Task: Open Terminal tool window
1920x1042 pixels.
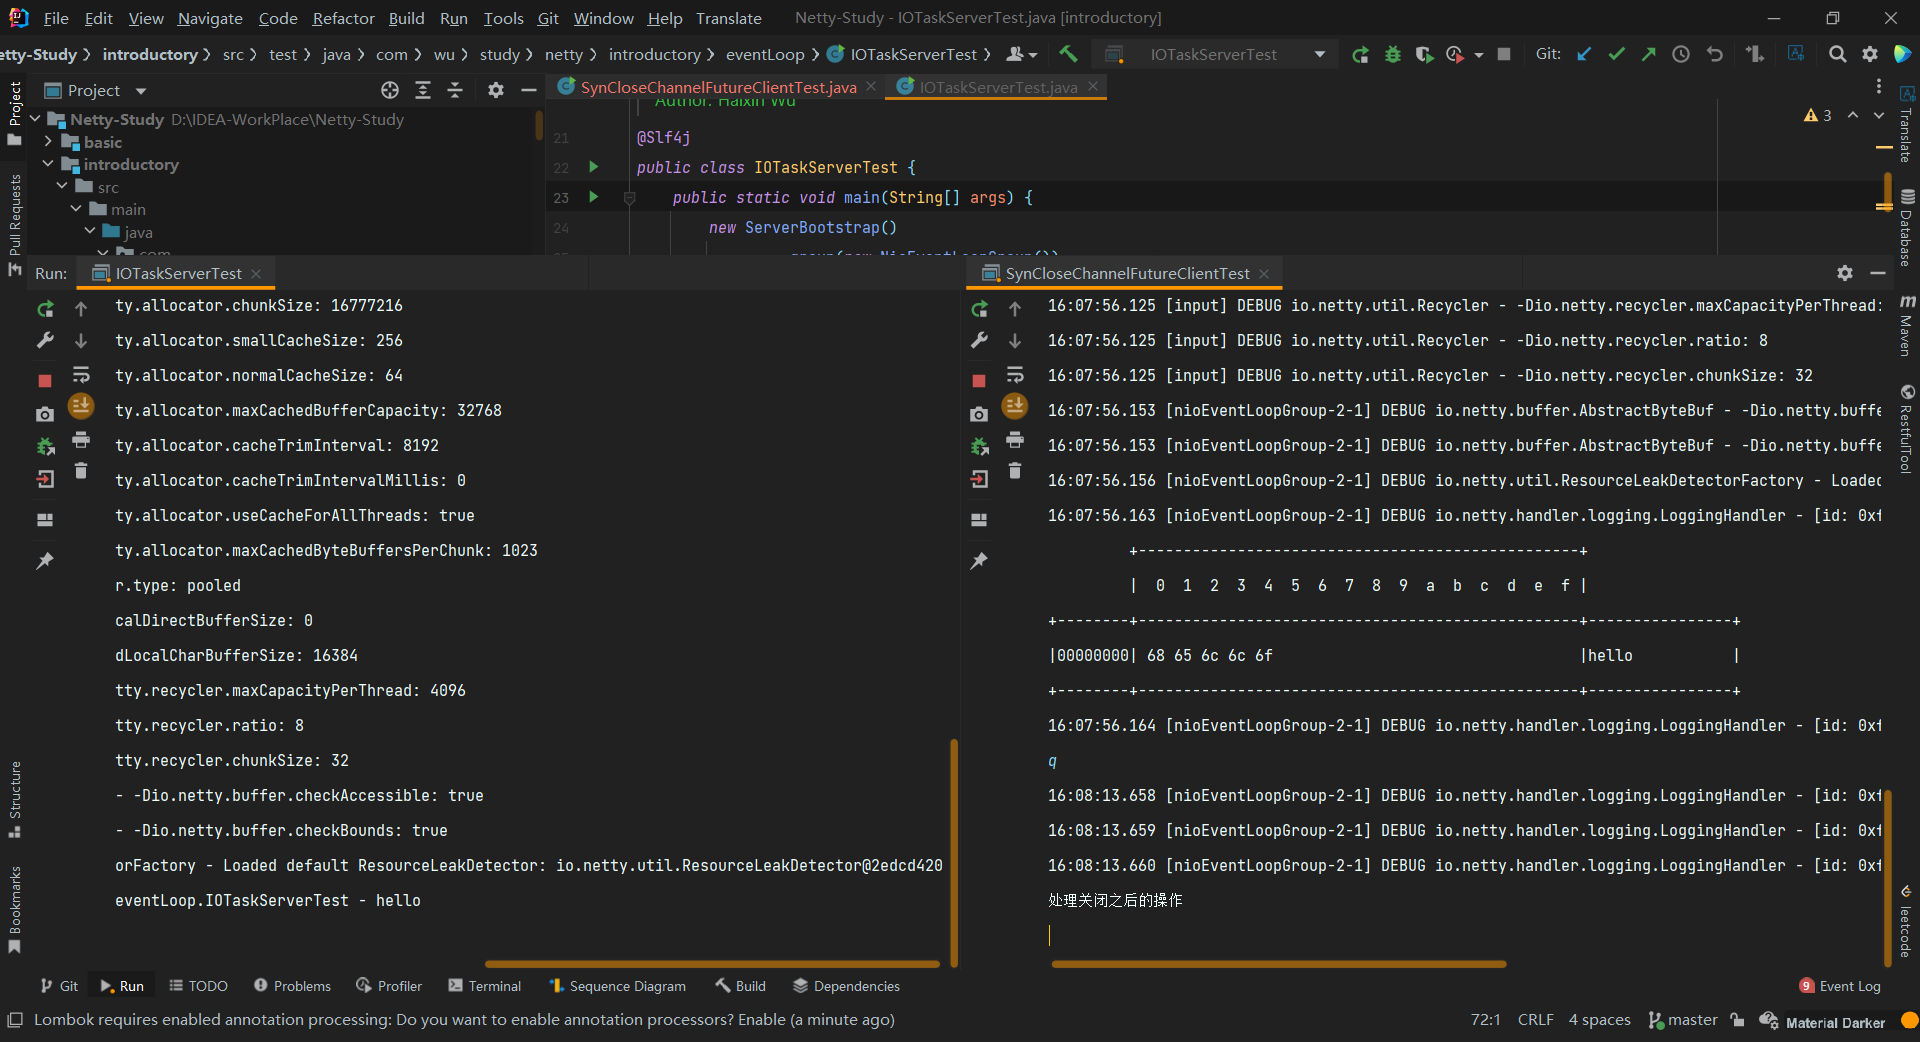Action: click(x=484, y=986)
